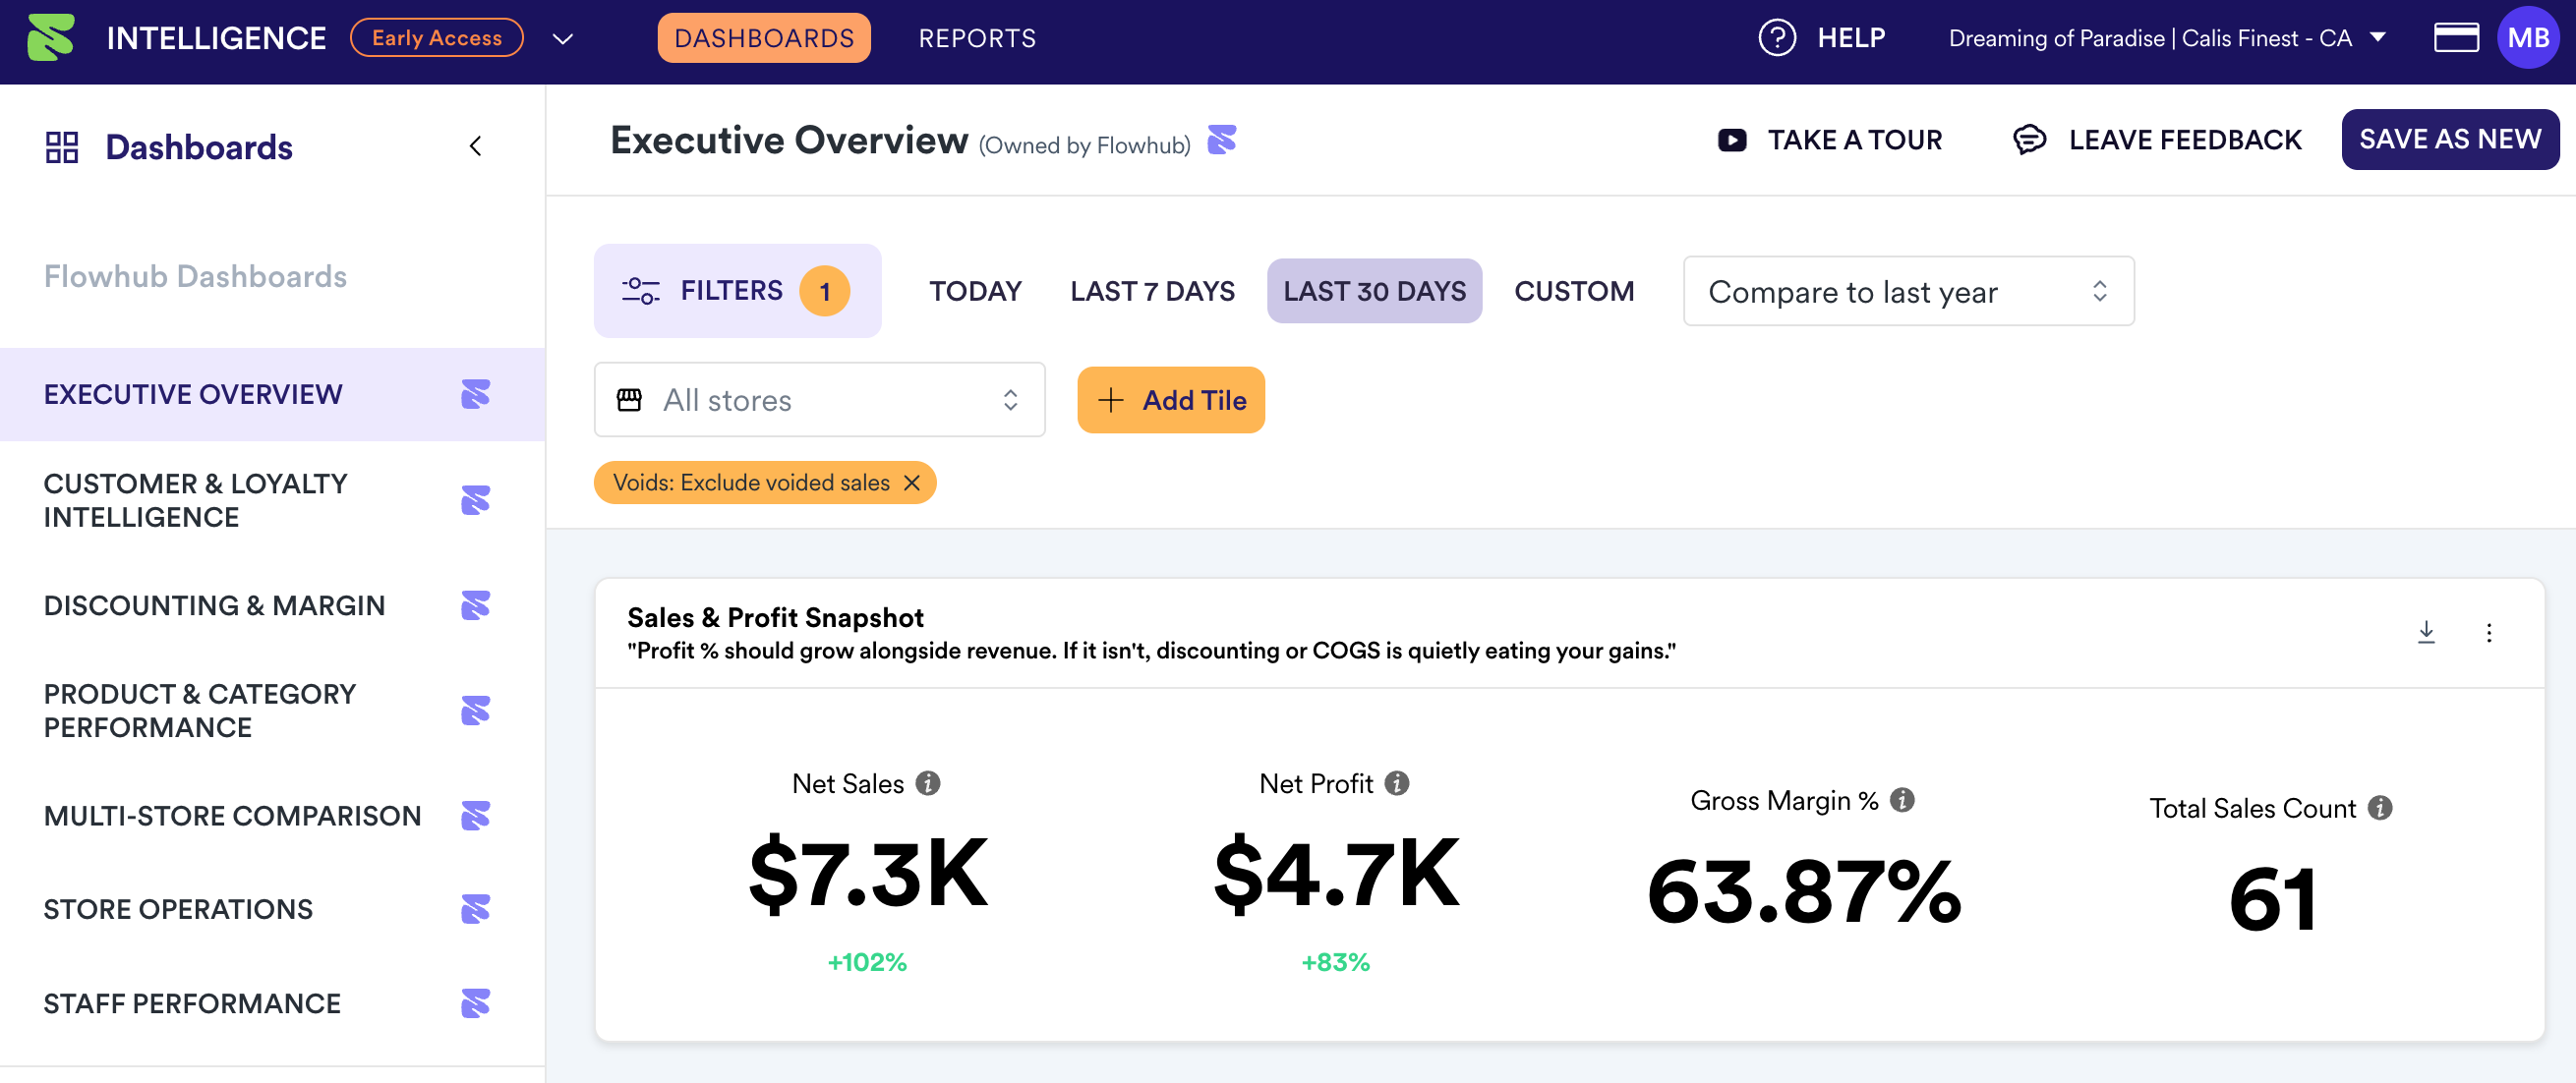Switch to the Reports tab
Screen dimensions: 2576x1083
(x=977, y=38)
